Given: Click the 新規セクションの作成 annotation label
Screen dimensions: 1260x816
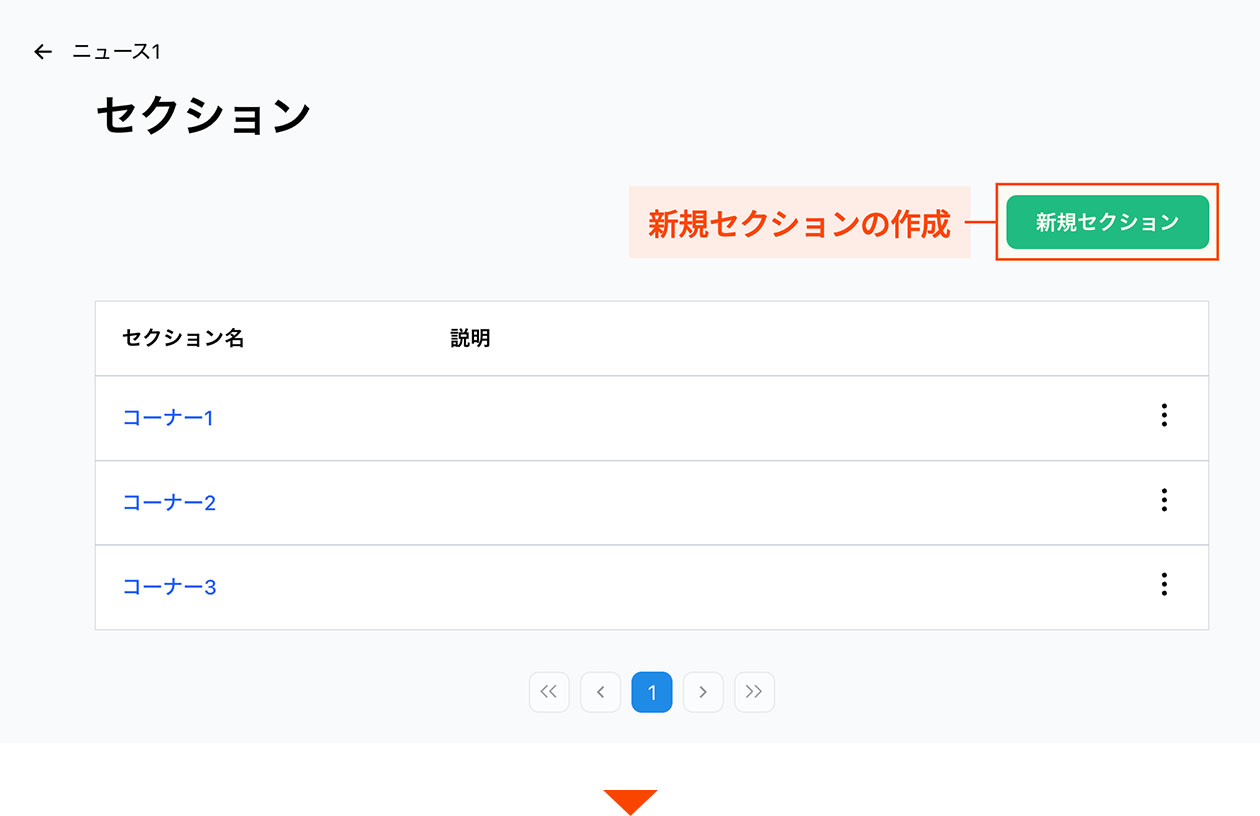Looking at the screenshot, I should click(x=798, y=224).
